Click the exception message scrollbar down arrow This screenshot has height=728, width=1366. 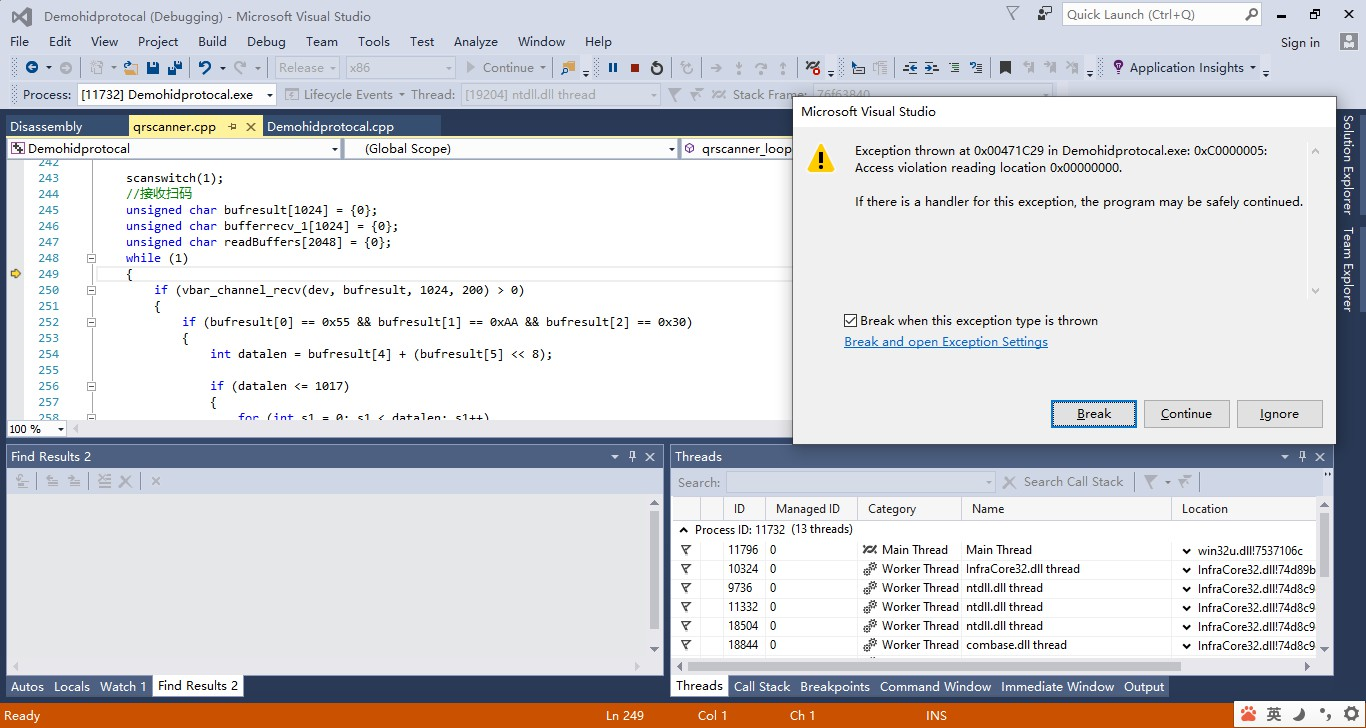[1316, 290]
